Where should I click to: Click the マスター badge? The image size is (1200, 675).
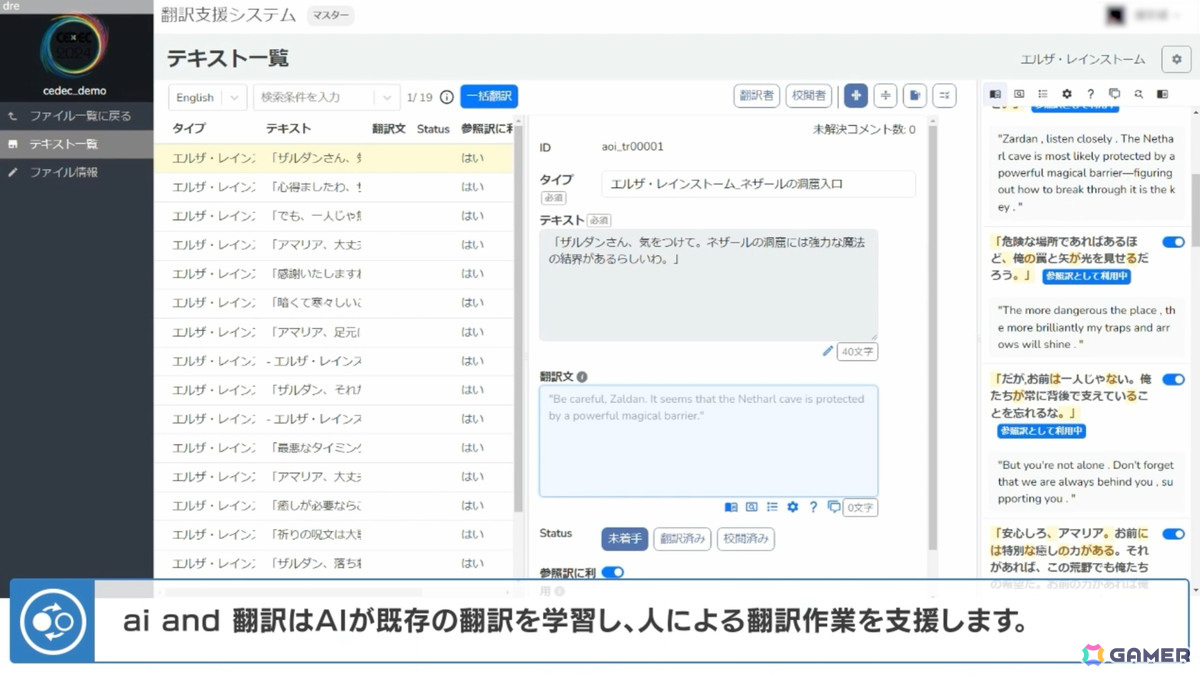[330, 15]
